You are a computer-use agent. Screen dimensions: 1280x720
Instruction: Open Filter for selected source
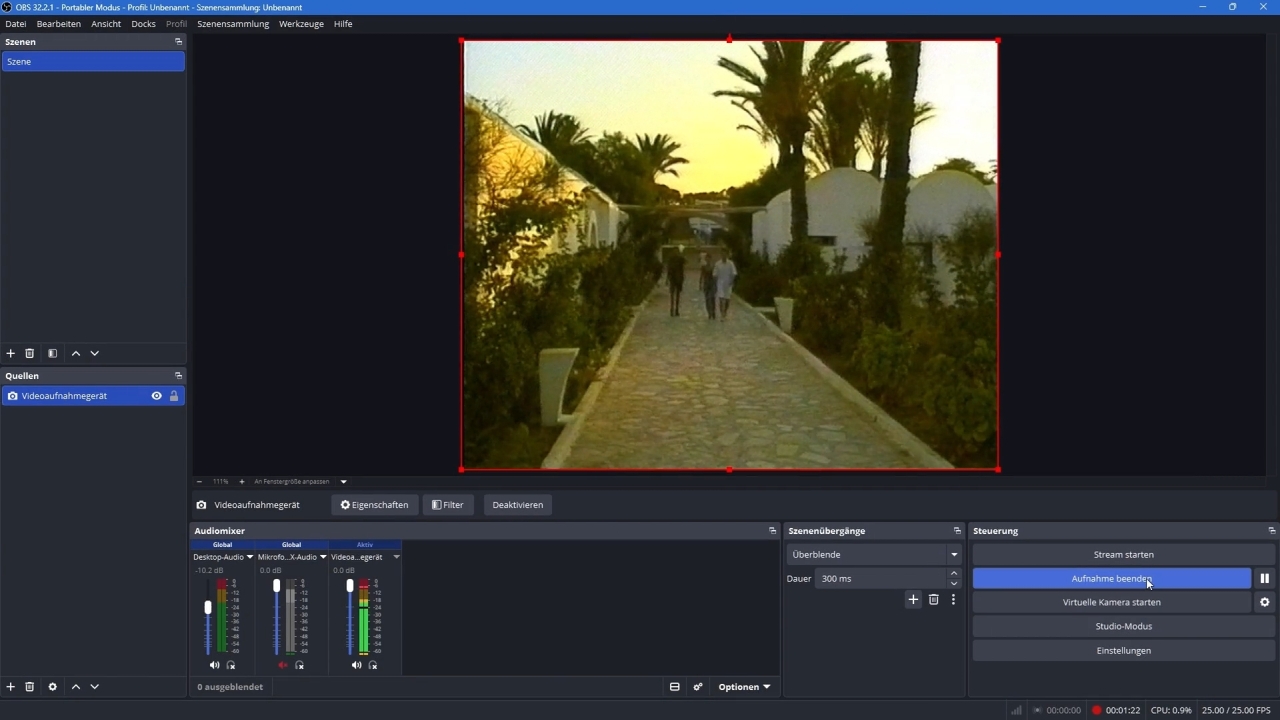(x=448, y=505)
